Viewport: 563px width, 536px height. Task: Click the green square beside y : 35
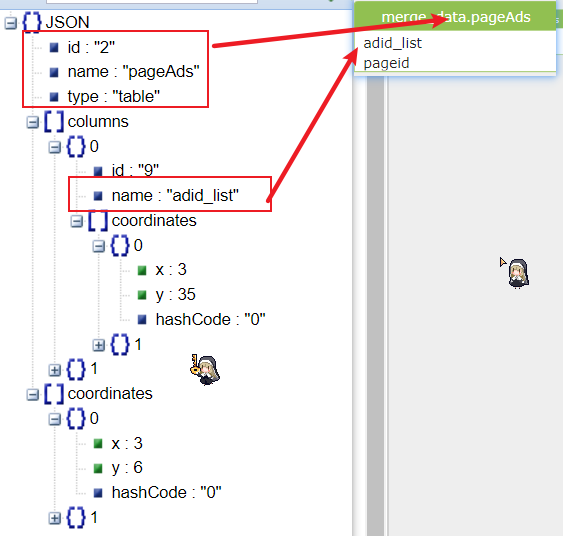pos(142,295)
